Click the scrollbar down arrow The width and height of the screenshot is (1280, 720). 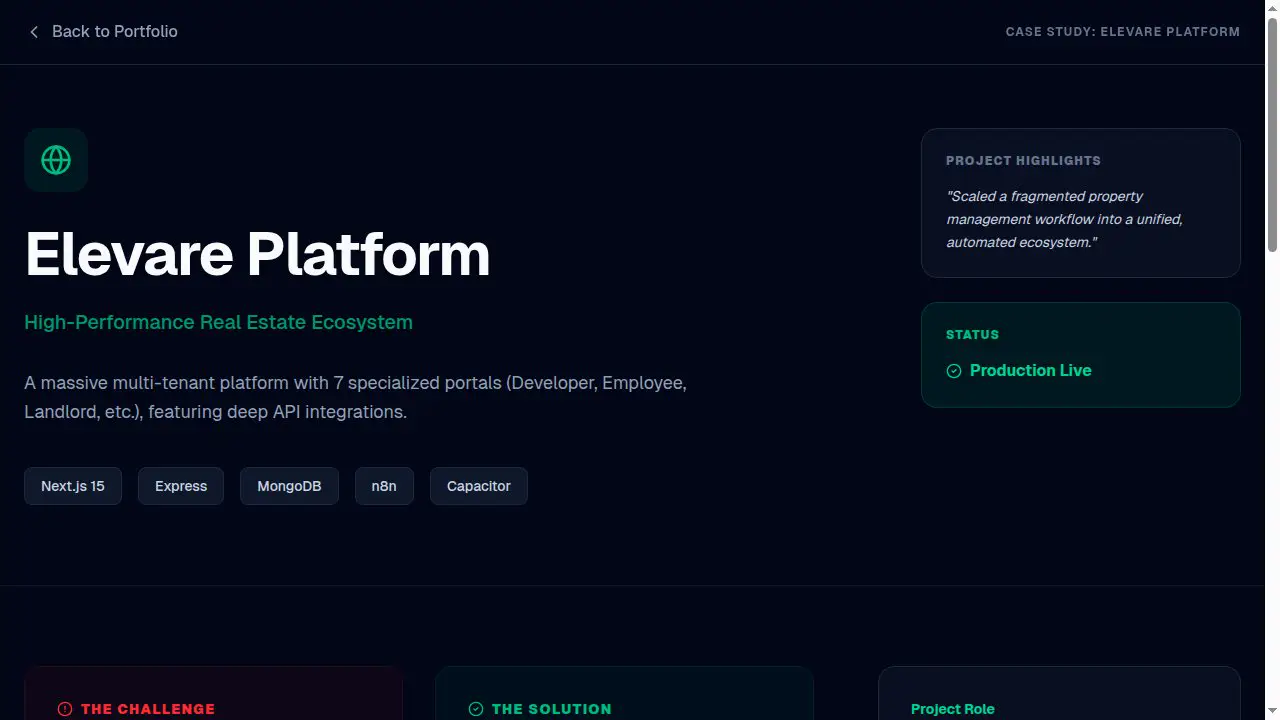tap(1272, 712)
